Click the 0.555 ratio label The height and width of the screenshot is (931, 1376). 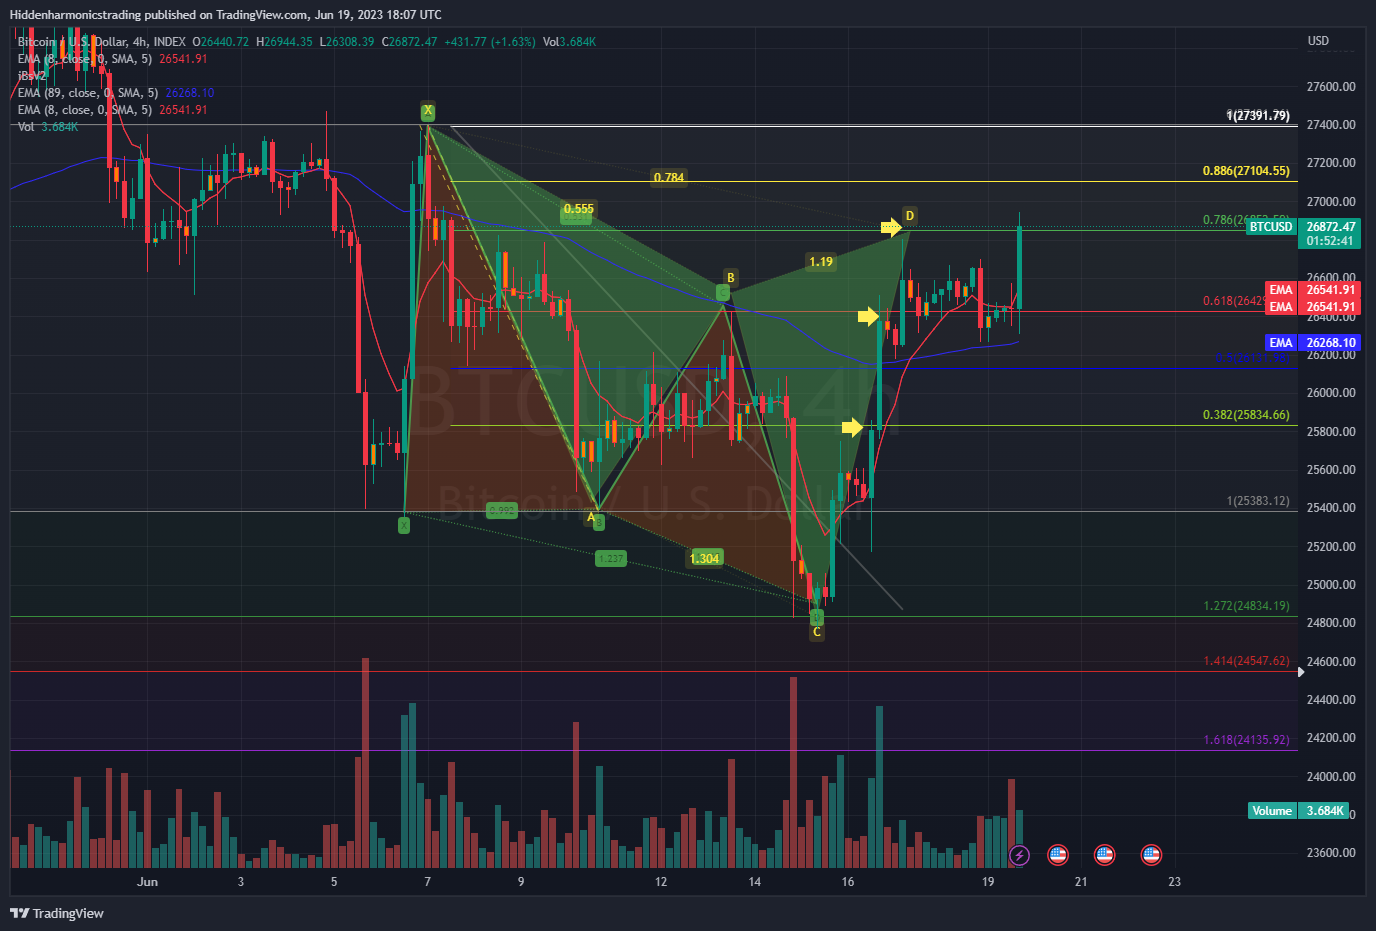(x=578, y=209)
